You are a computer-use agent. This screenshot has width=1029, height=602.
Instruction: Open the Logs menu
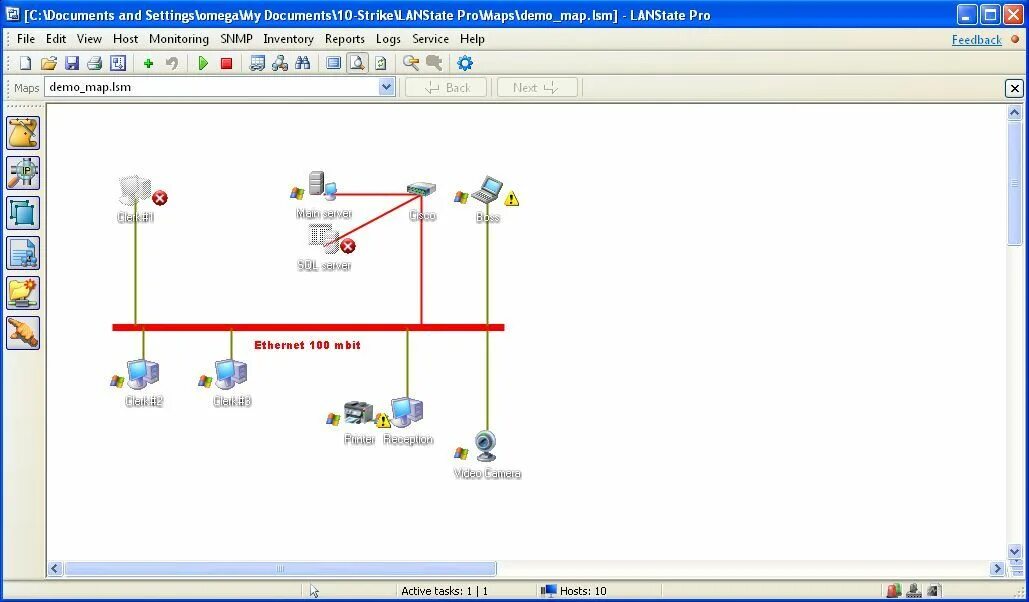point(388,39)
